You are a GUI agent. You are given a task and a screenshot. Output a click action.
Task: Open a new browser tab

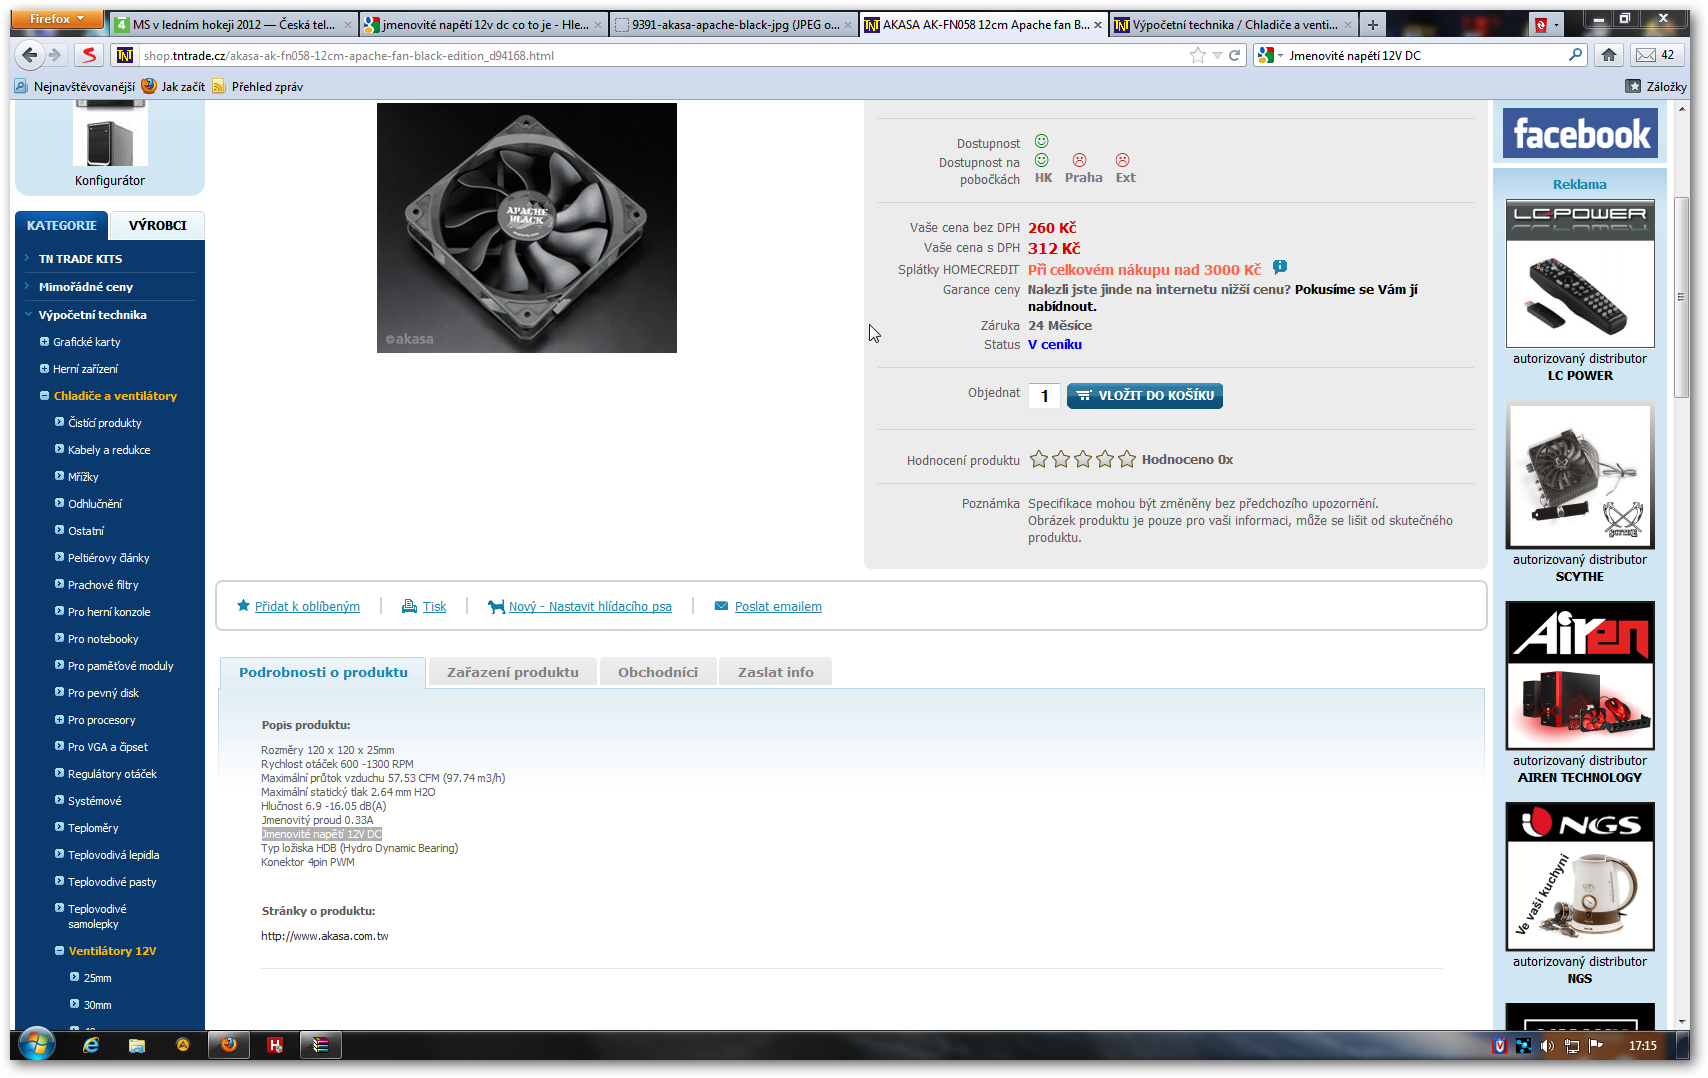[1373, 24]
